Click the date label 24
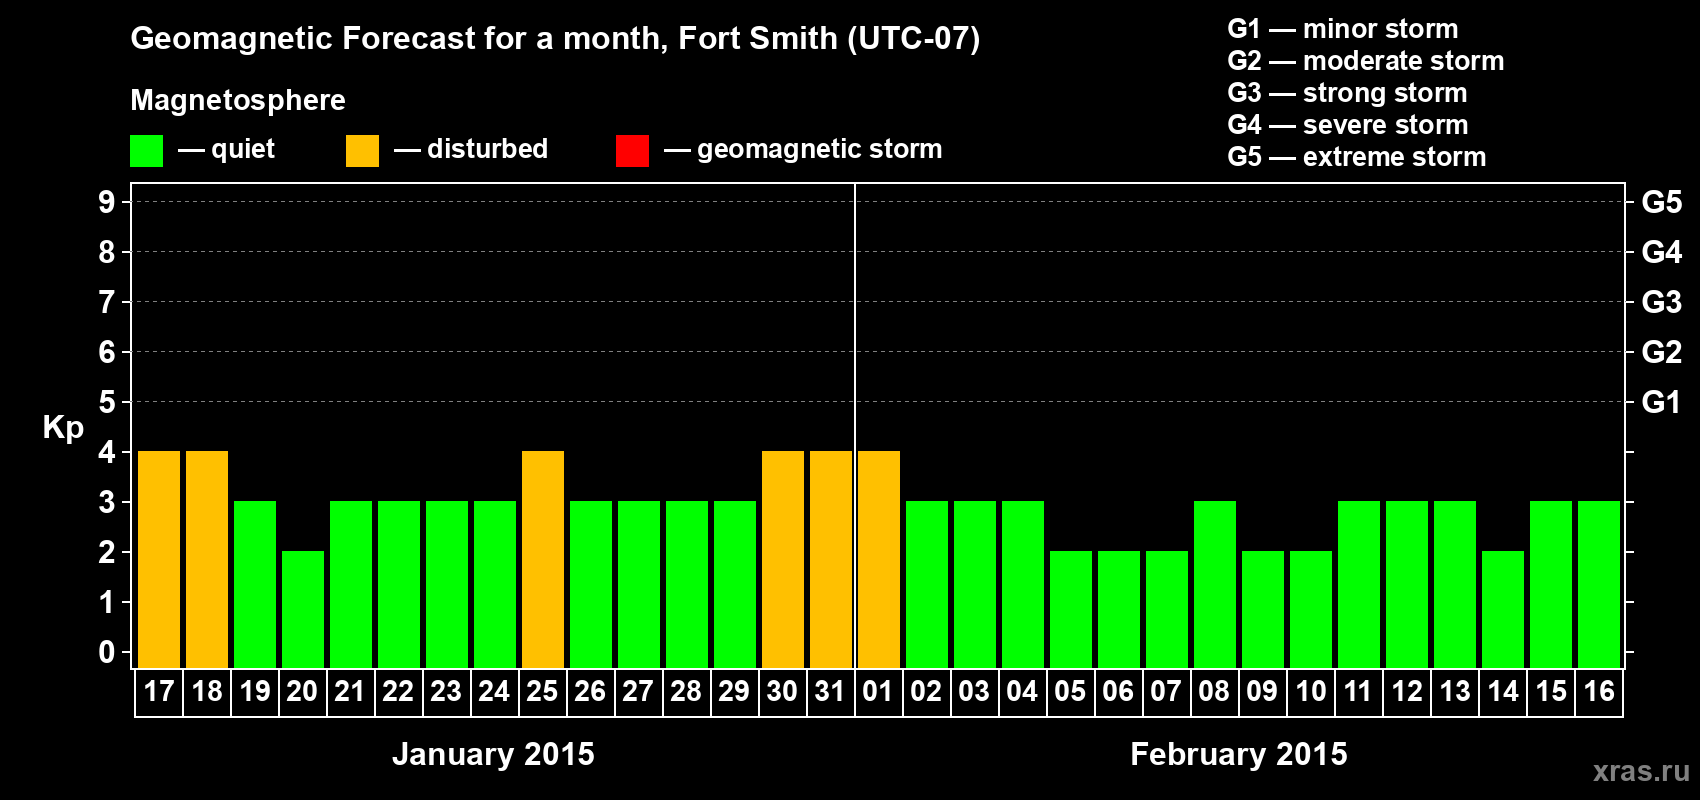Image resolution: width=1700 pixels, height=800 pixels. [494, 692]
